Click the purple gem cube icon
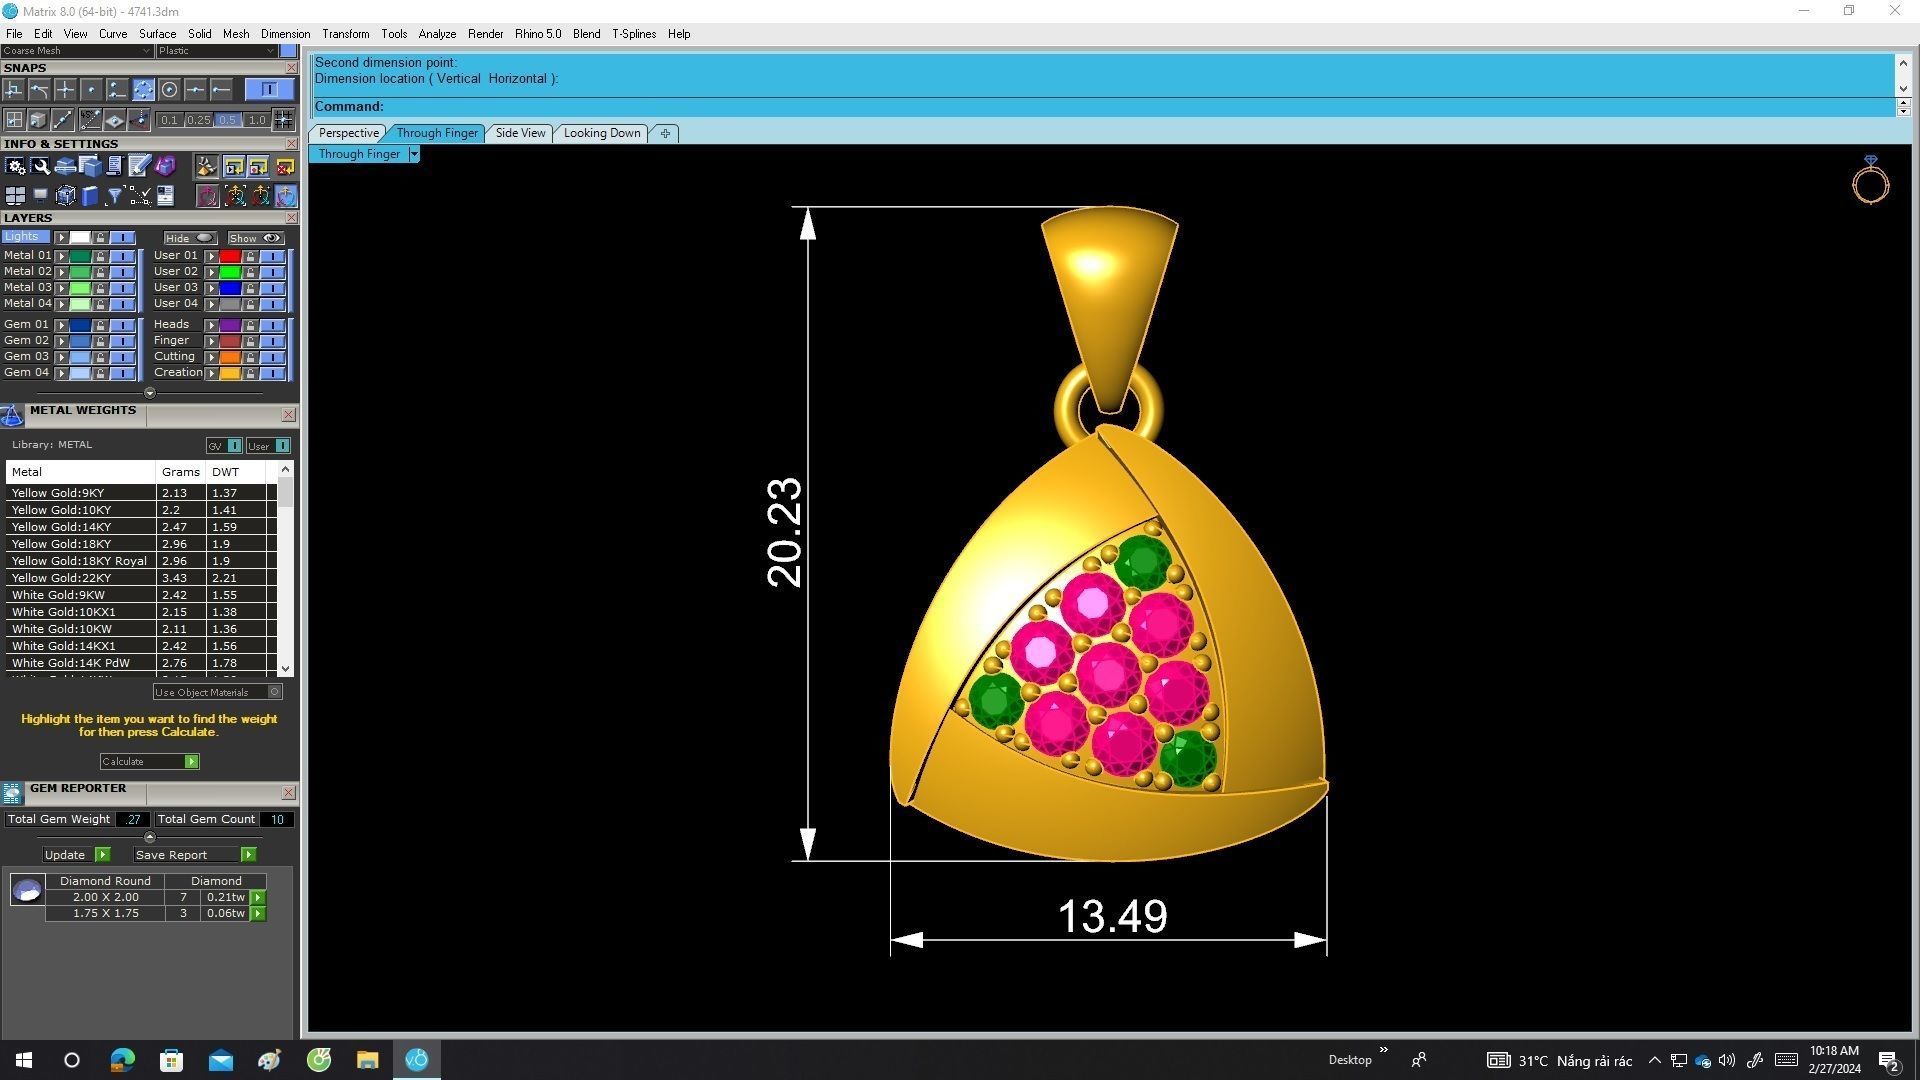Viewport: 1920px width, 1080px height. pos(165,167)
